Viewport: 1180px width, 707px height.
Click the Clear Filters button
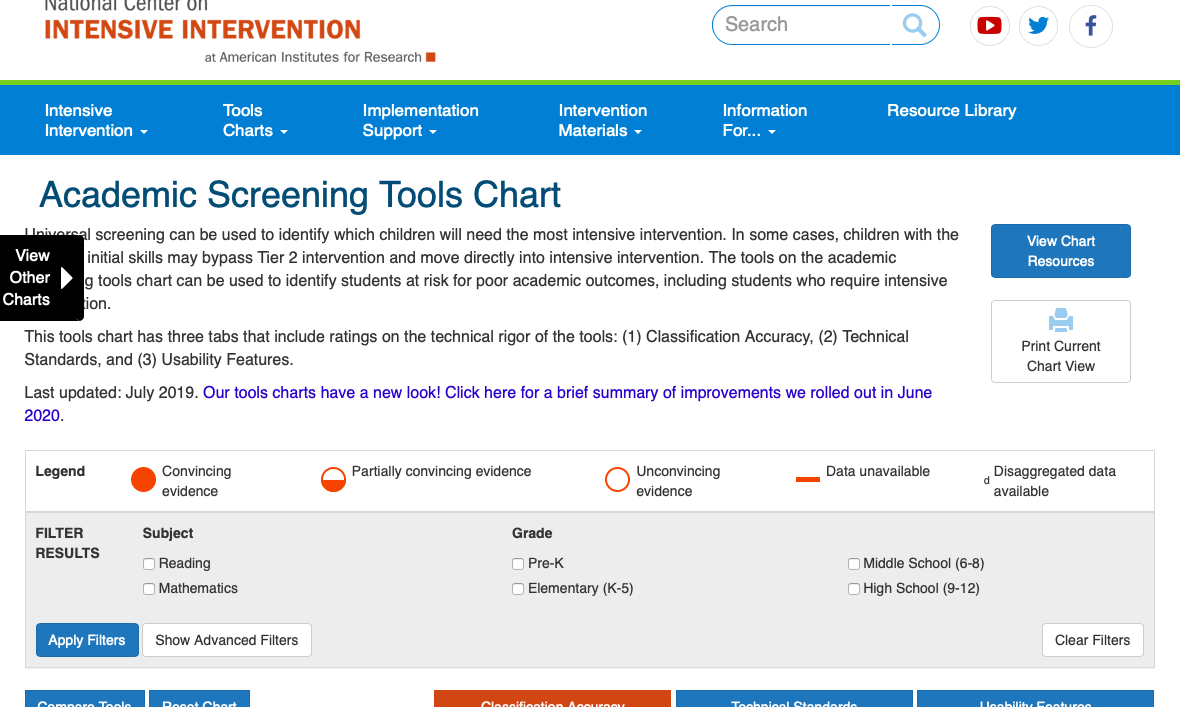pos(1093,640)
